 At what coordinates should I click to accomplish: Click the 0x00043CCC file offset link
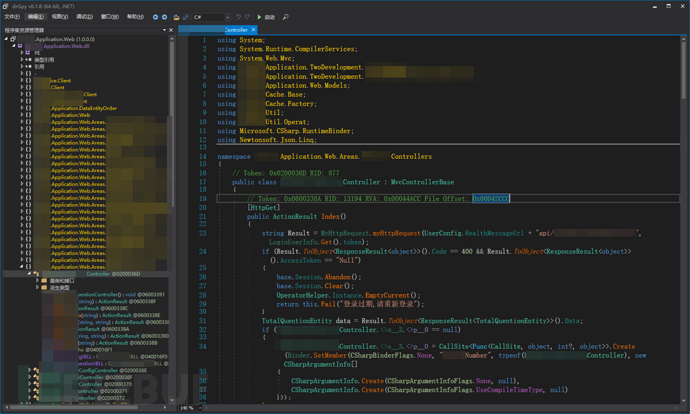(x=491, y=199)
